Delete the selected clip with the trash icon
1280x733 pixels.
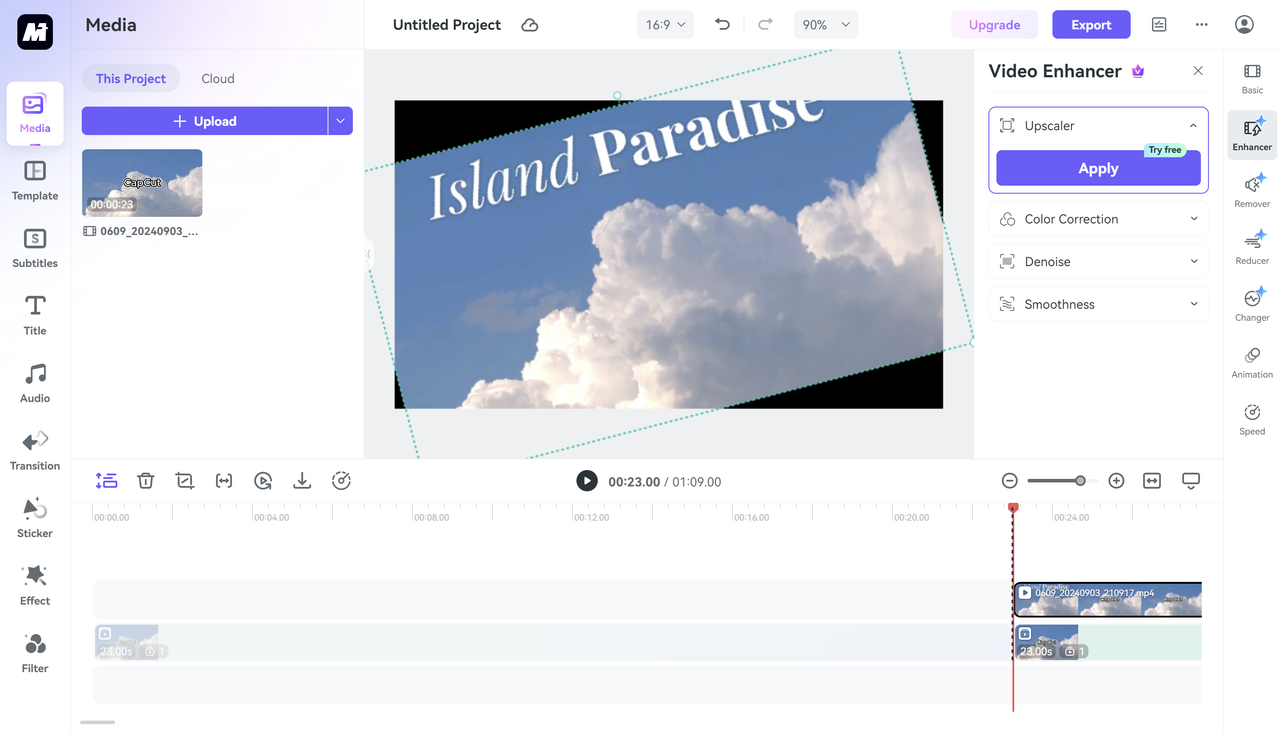tap(145, 480)
